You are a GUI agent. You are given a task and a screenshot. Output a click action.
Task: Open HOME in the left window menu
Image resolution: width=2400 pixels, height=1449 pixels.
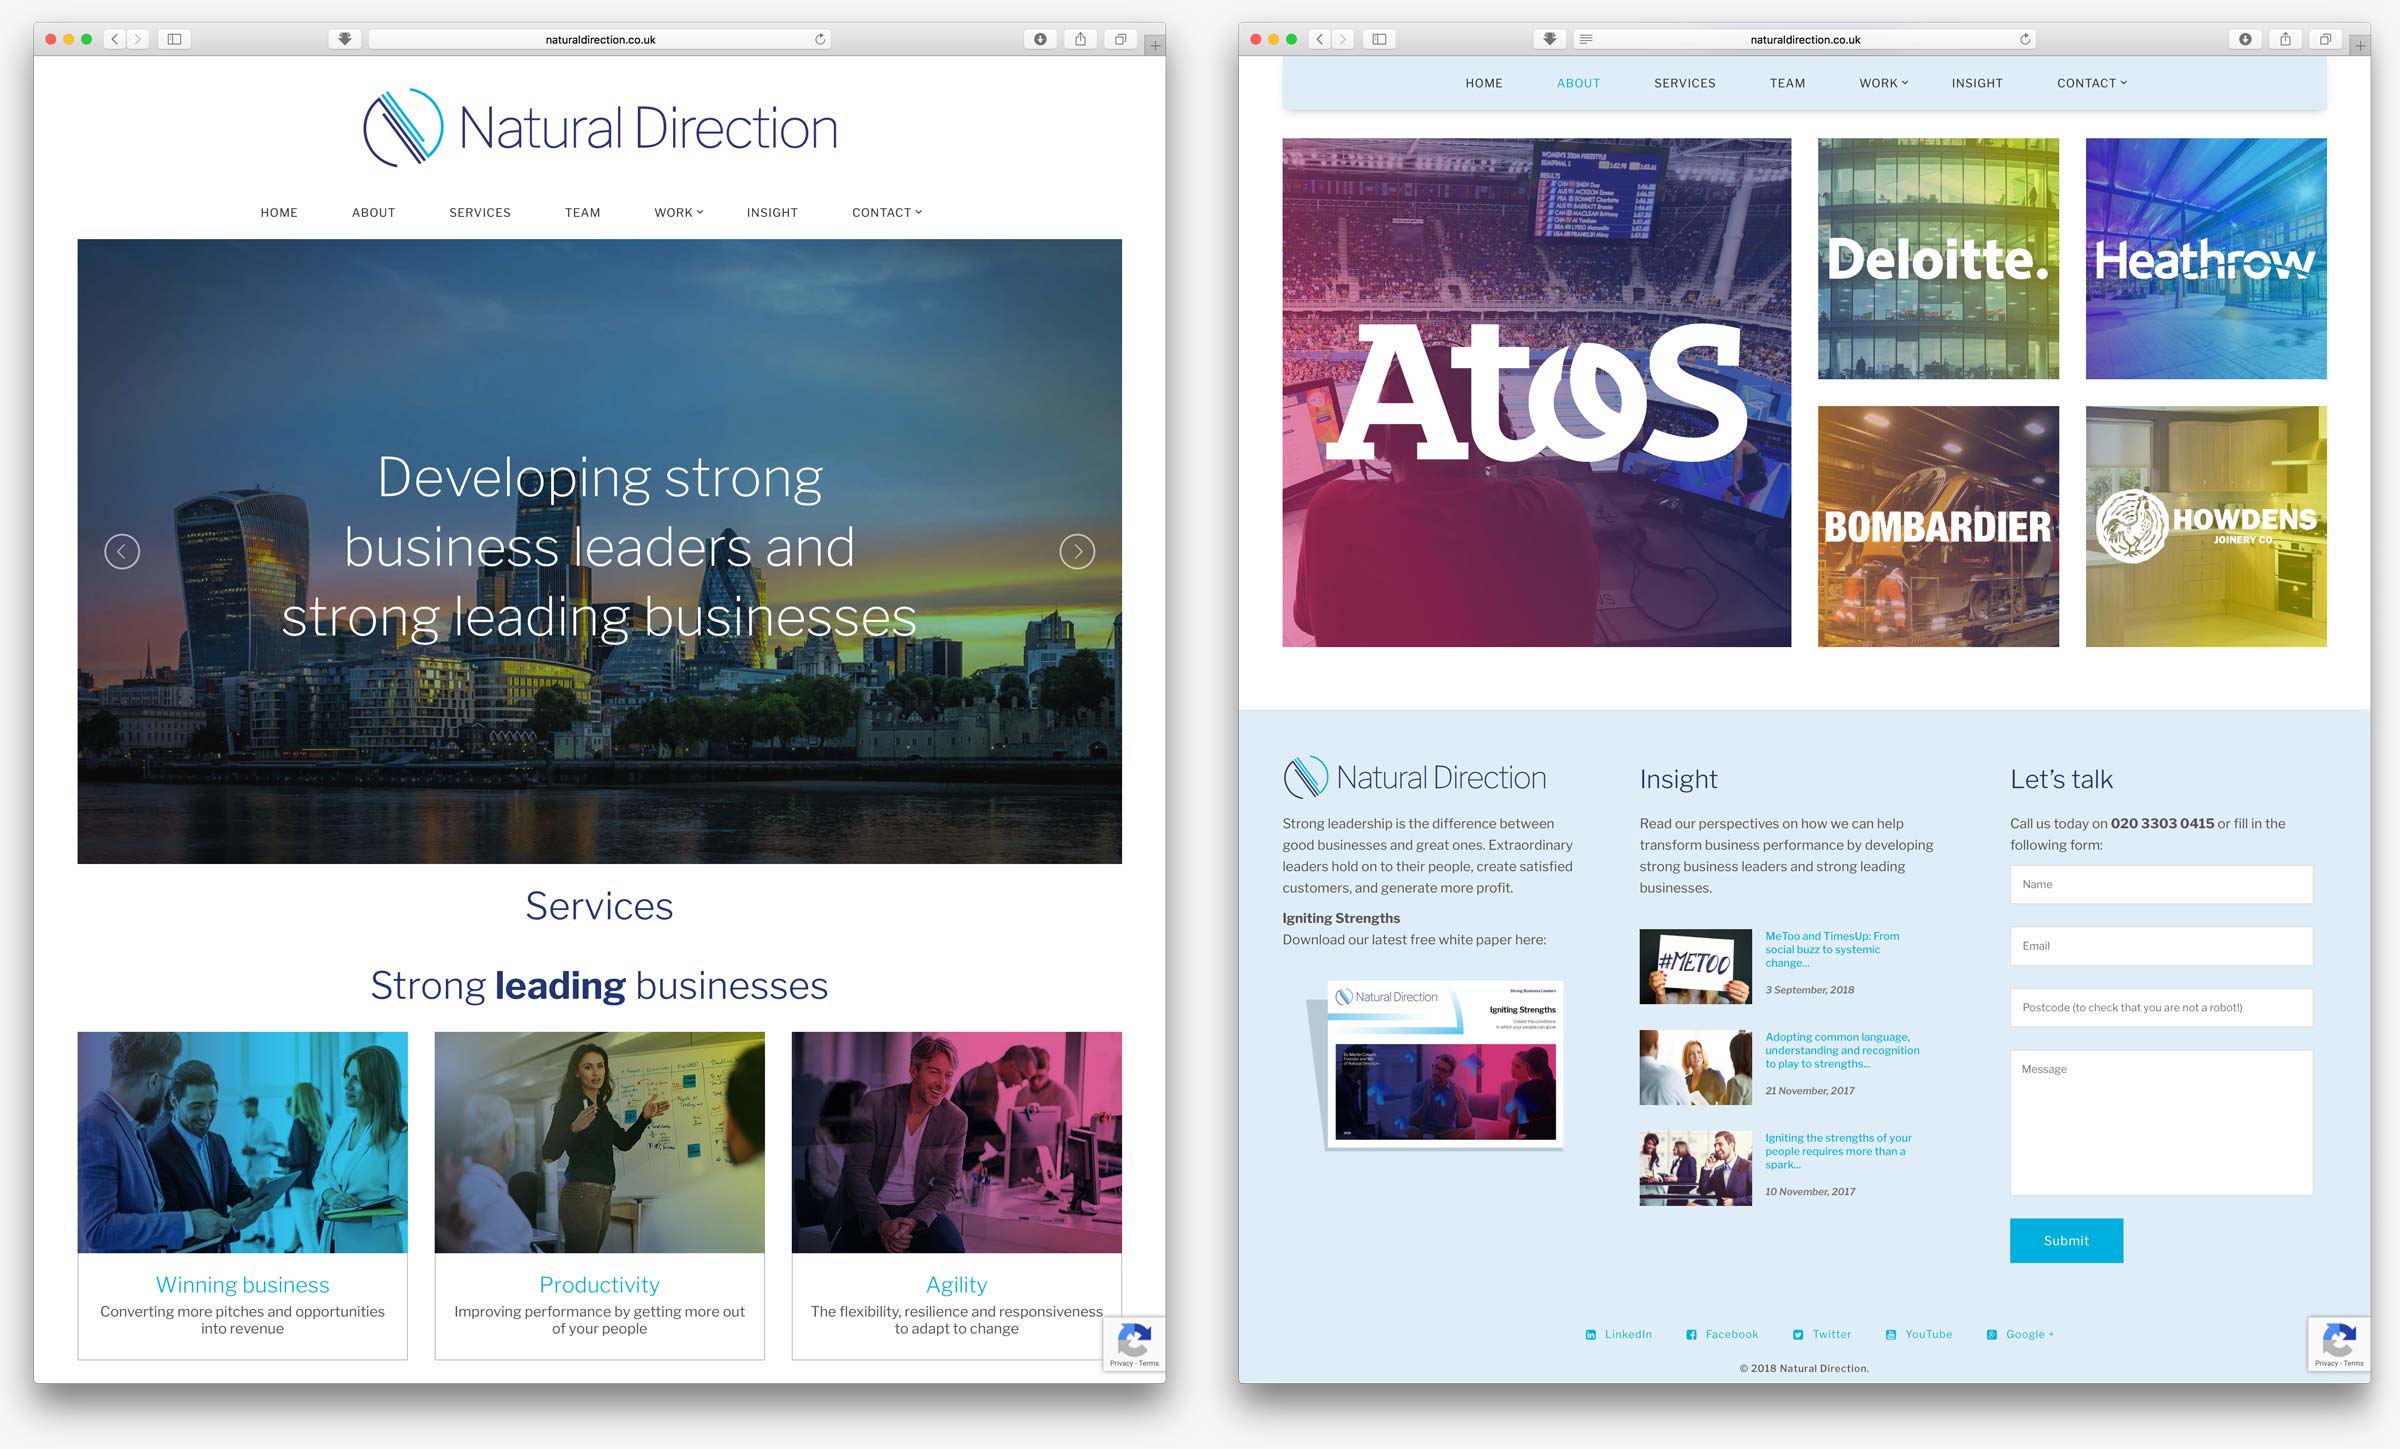click(x=279, y=212)
